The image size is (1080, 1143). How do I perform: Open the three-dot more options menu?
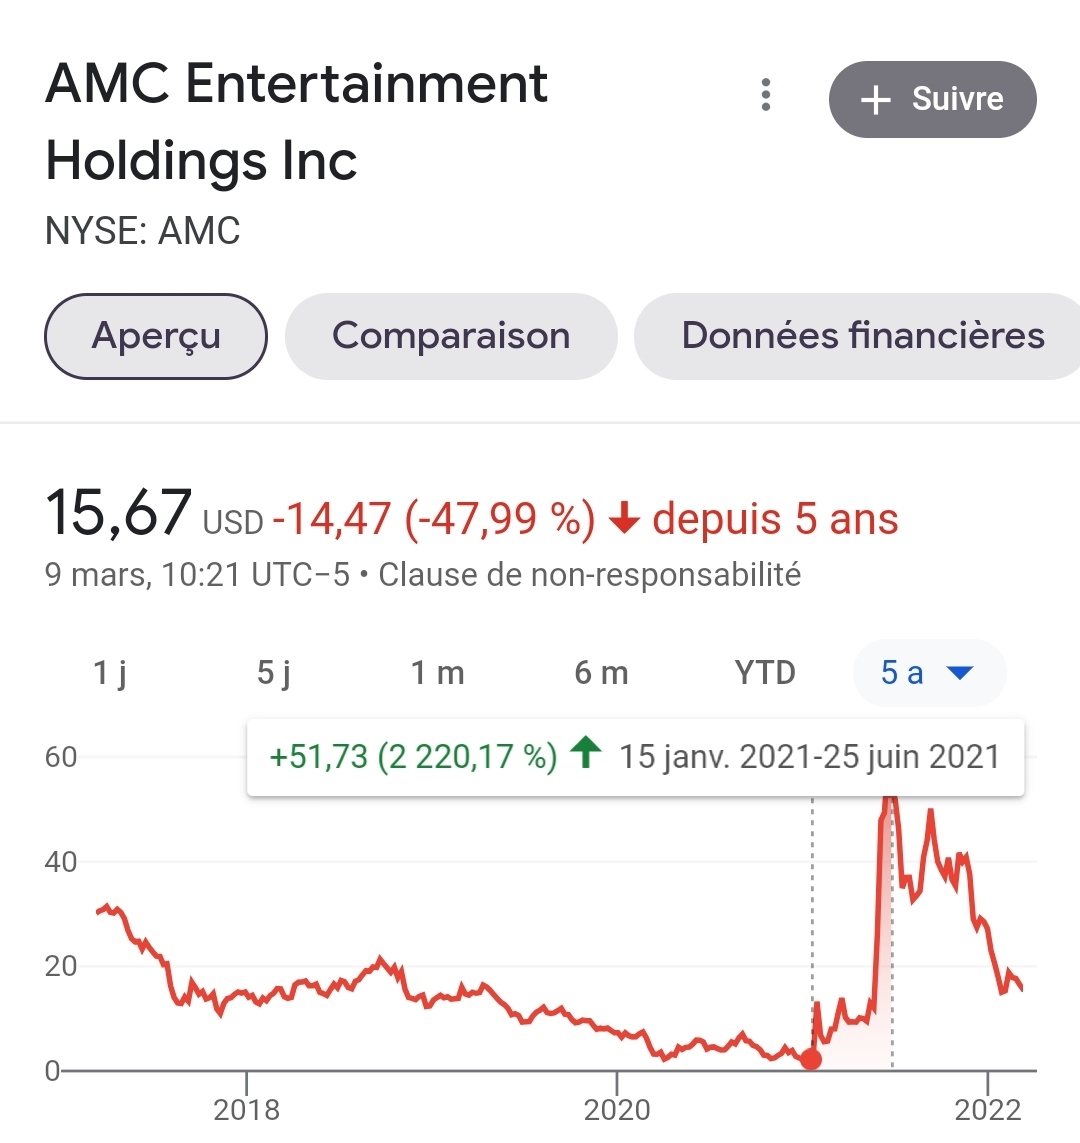coord(766,95)
